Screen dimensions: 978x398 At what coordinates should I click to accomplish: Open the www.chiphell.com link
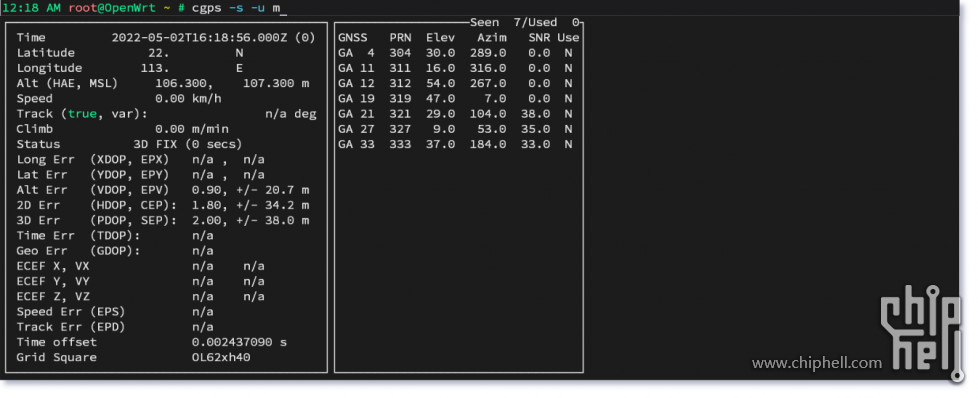[816, 363]
